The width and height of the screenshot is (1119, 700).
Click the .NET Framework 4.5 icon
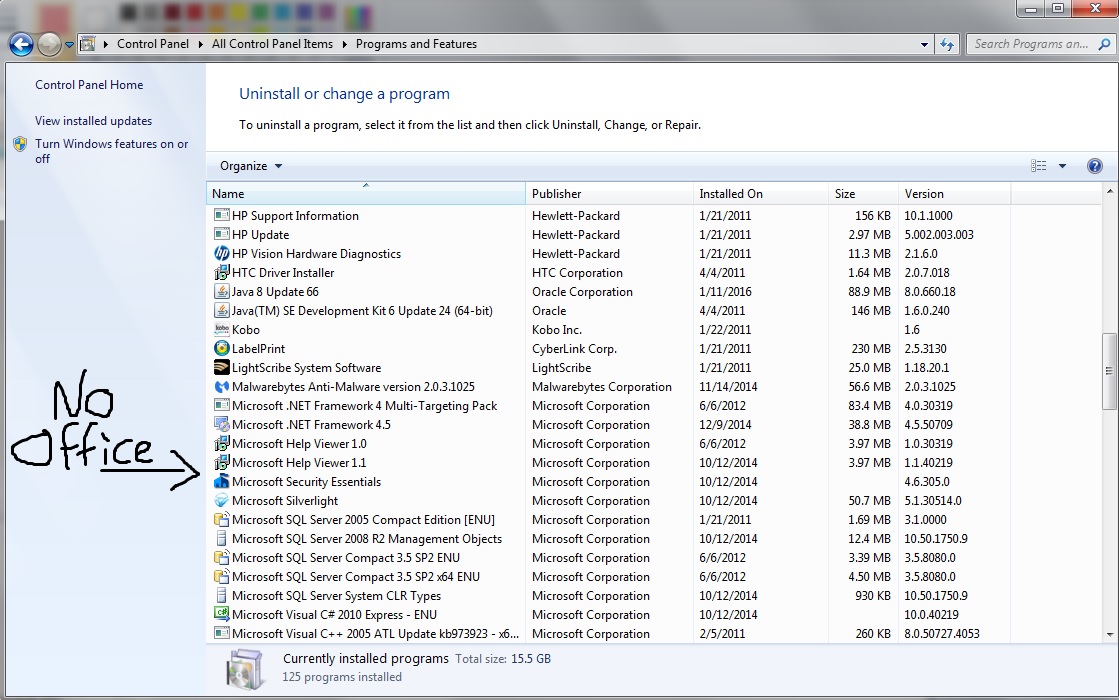[x=221, y=425]
